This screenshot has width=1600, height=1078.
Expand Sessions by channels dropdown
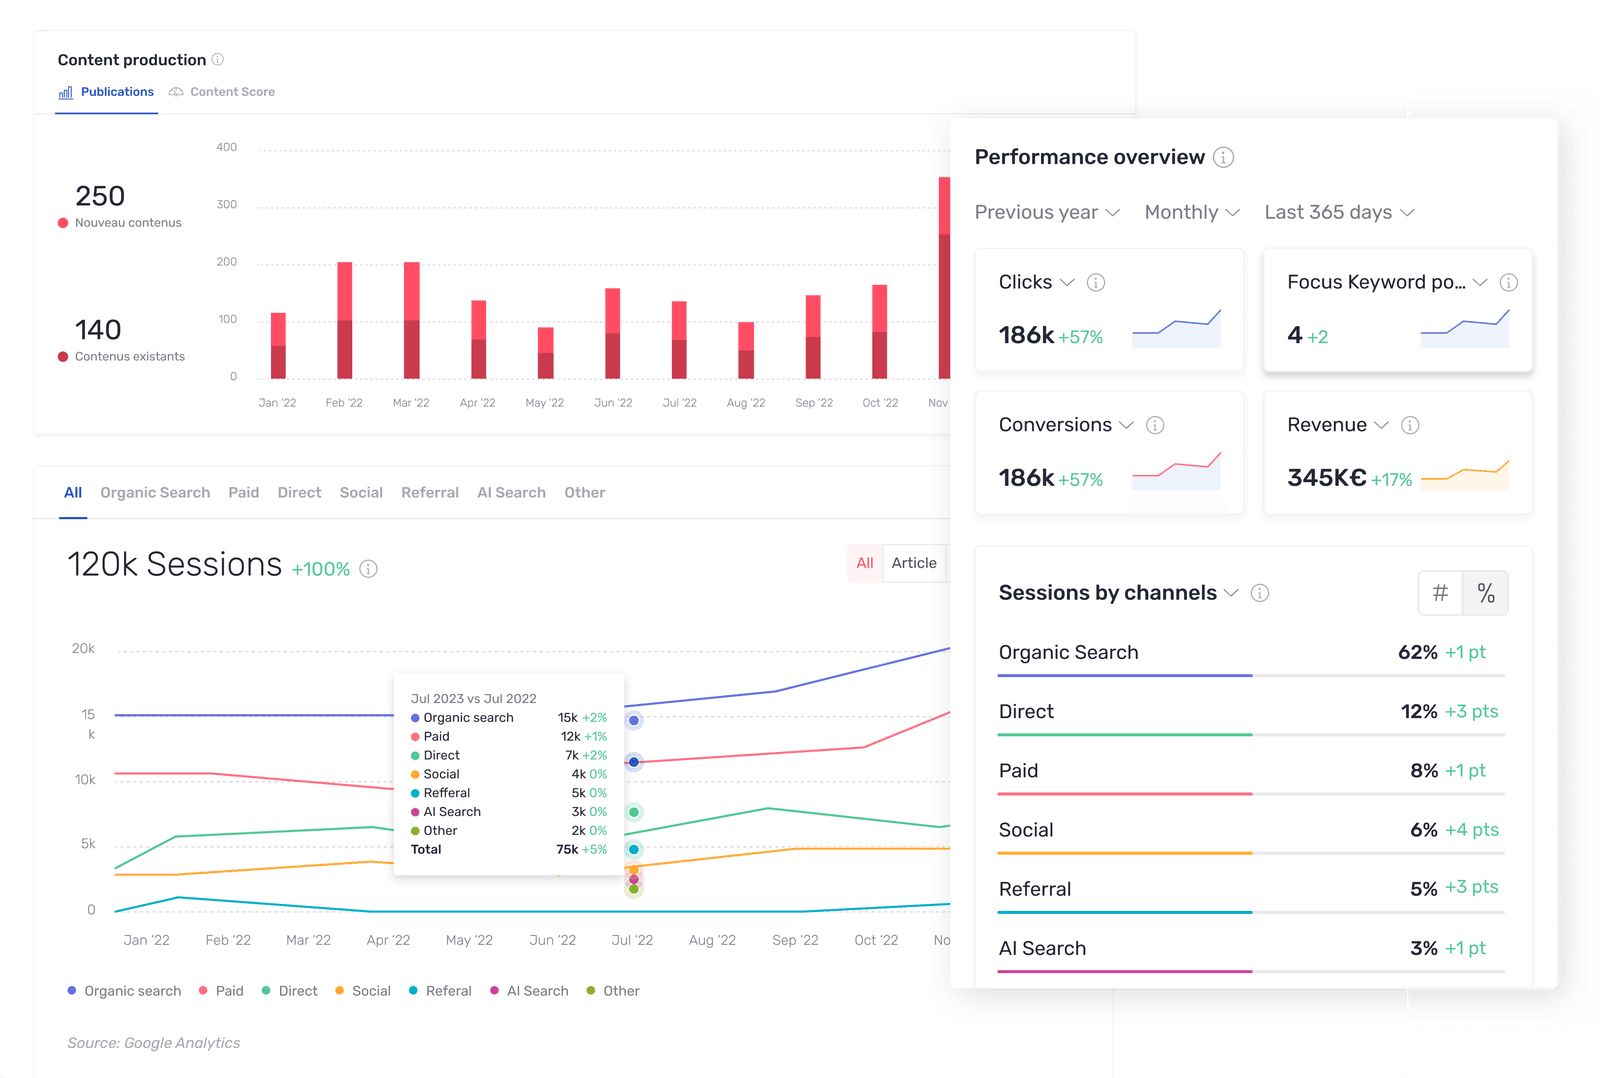tap(1119, 593)
